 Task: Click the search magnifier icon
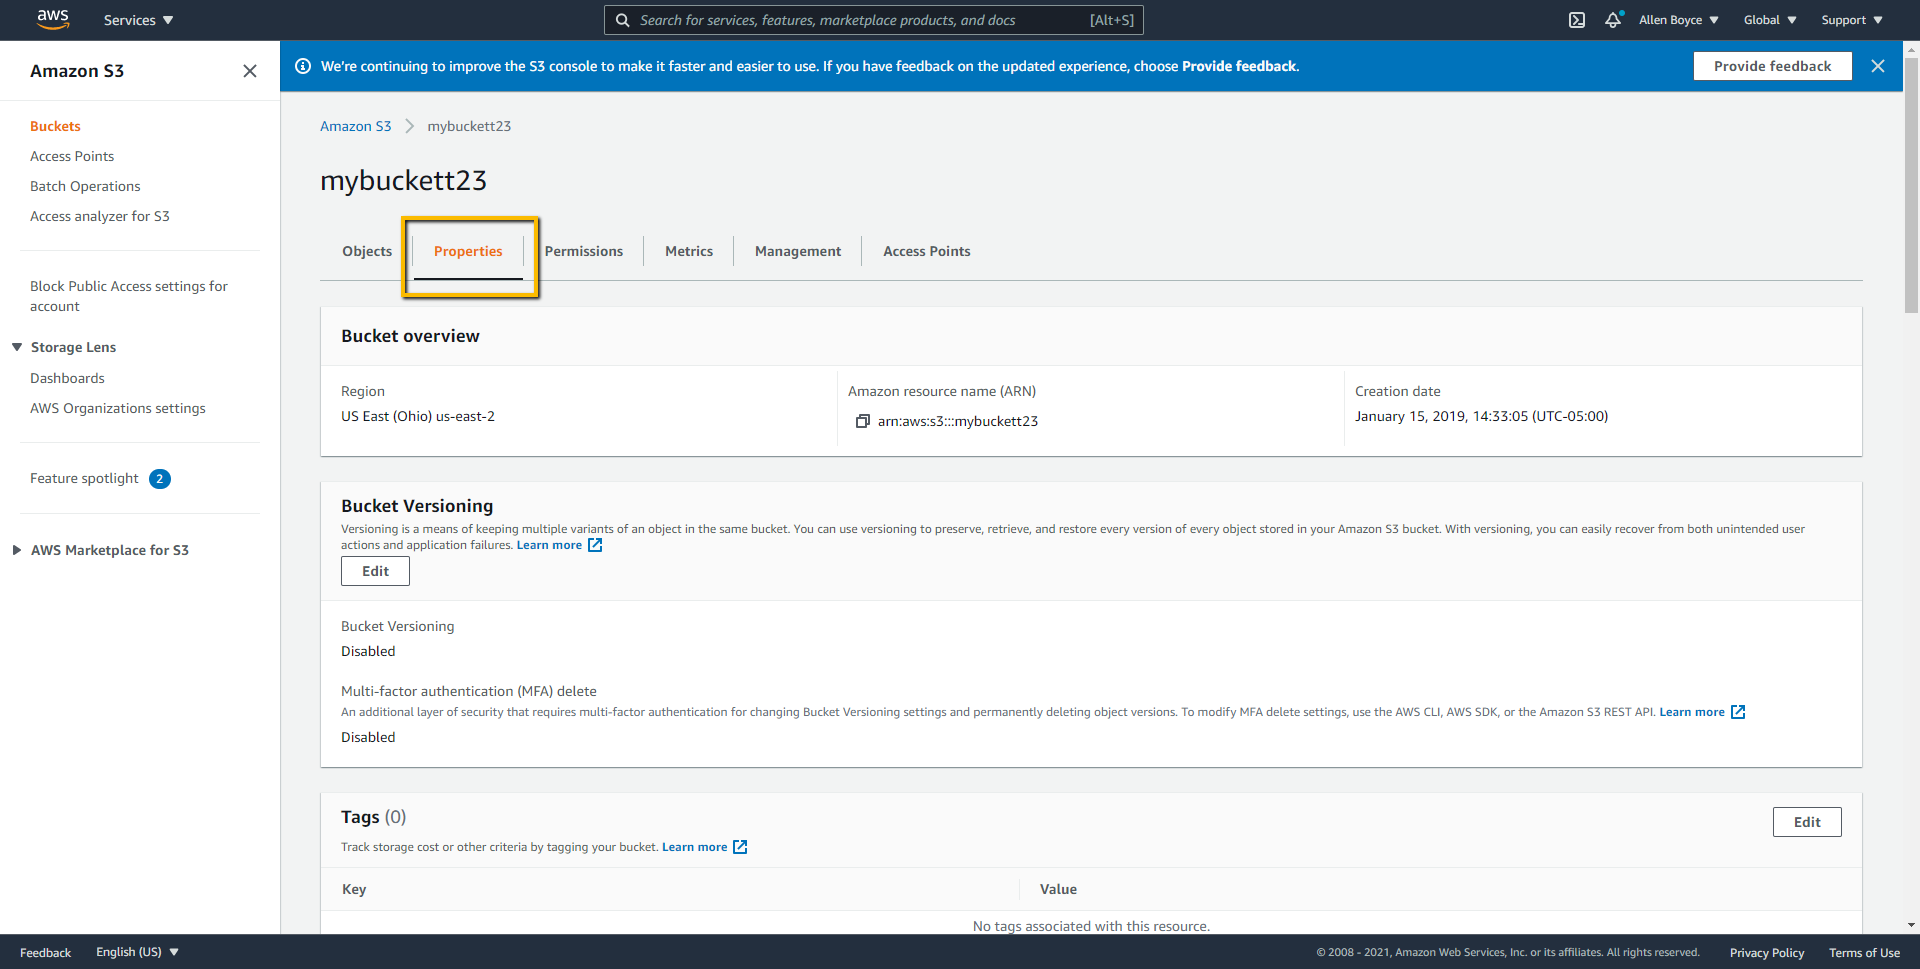[622, 20]
